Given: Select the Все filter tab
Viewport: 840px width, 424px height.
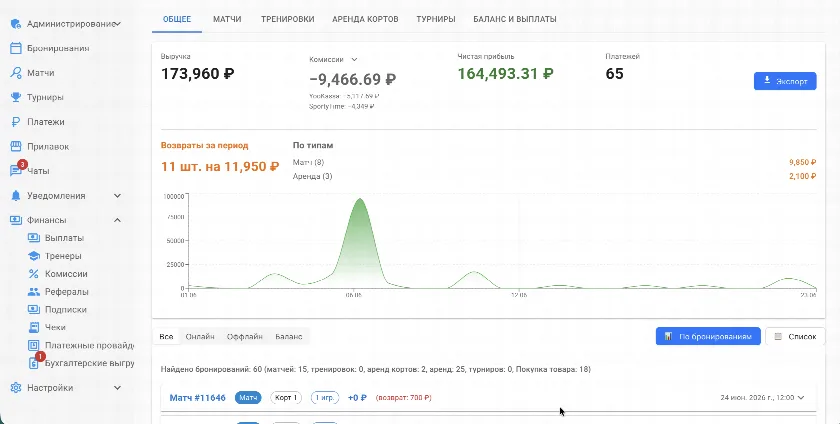Looking at the screenshot, I should (166, 337).
